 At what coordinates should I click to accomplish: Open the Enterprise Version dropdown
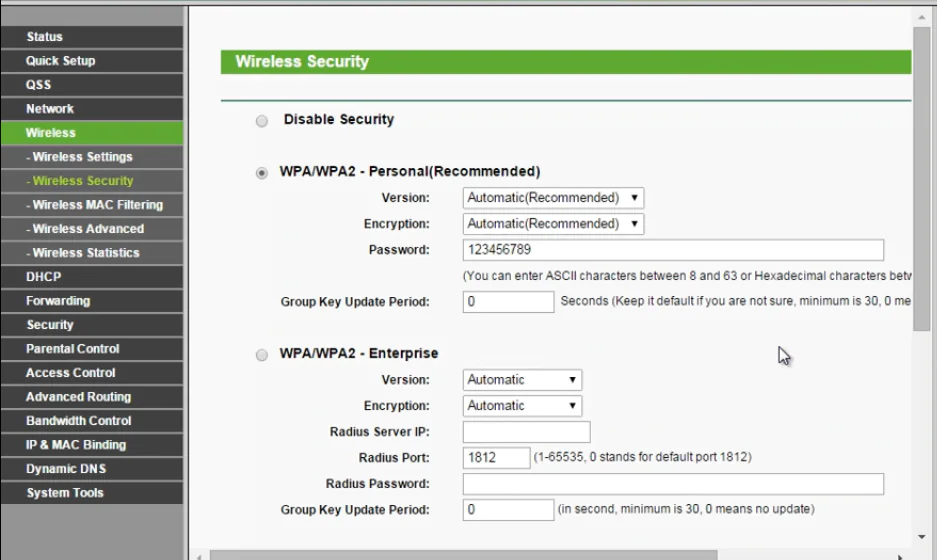pos(522,380)
